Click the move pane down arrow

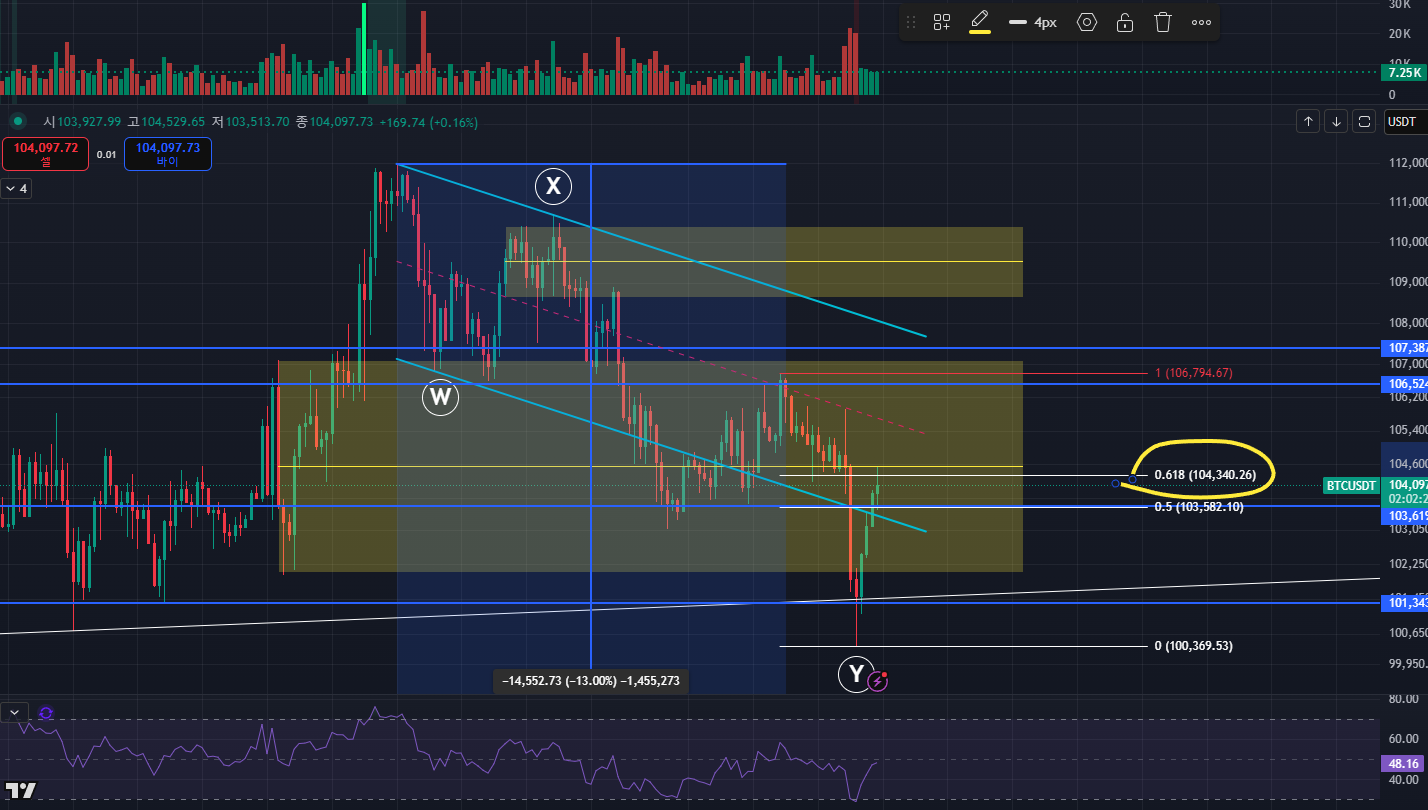1336,122
